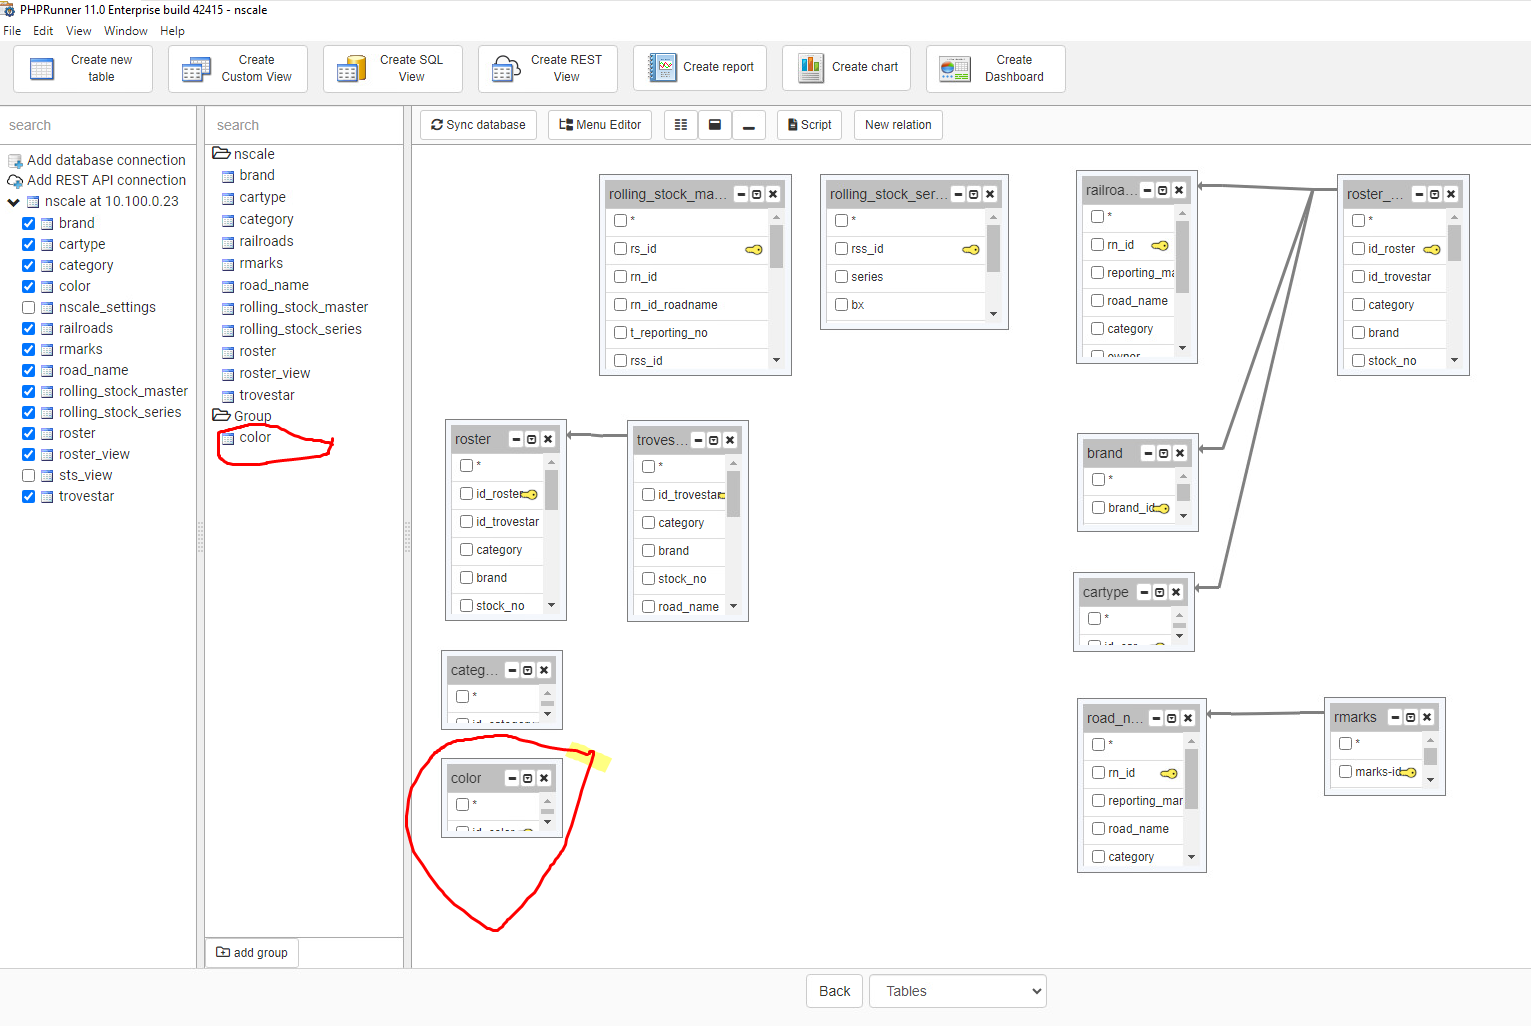Open the Tables dropdown at the bottom

coord(957,991)
